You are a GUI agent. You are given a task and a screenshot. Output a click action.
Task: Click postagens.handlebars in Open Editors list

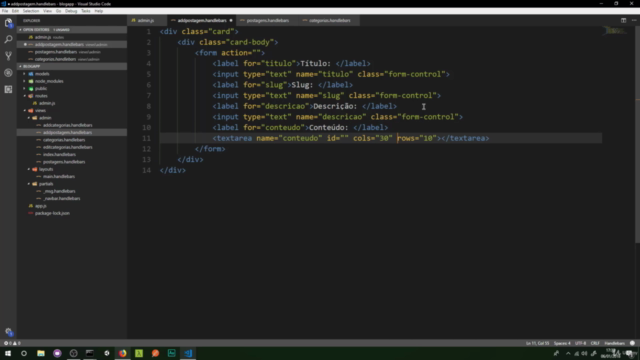(x=56, y=52)
